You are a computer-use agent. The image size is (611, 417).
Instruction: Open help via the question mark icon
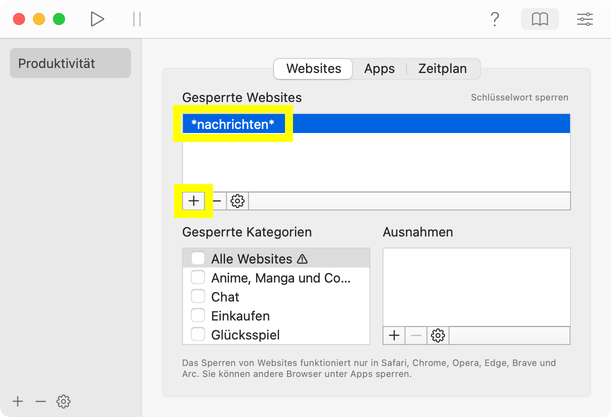(x=494, y=19)
